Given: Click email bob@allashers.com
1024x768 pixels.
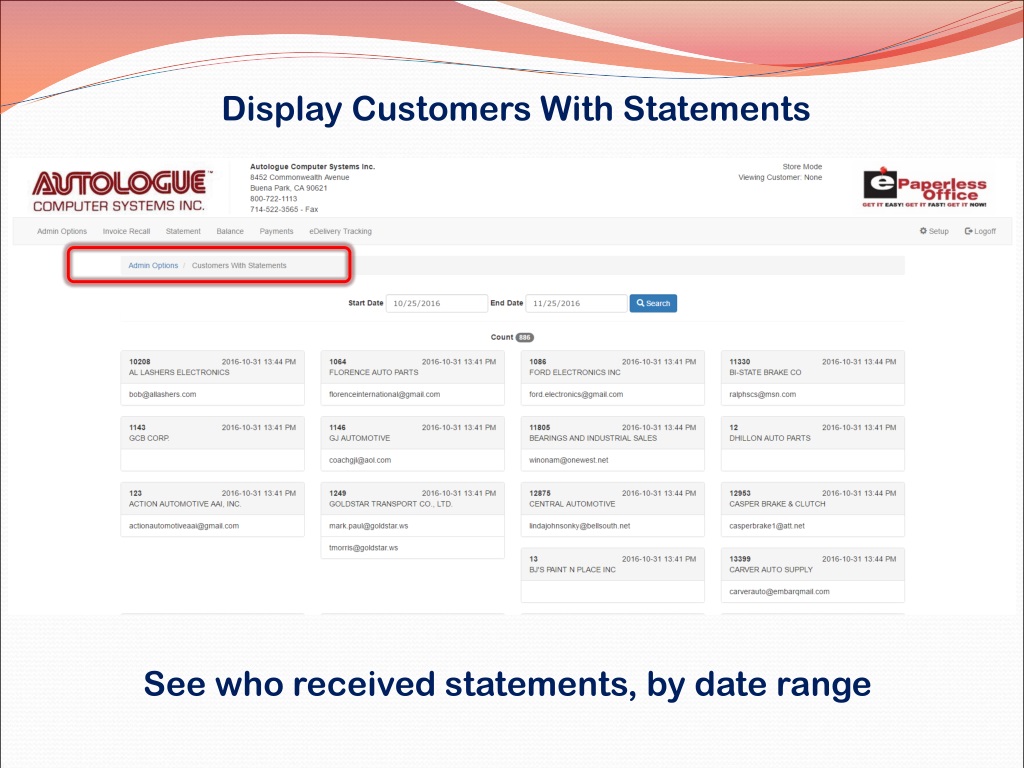Looking at the screenshot, I should pyautogui.click(x=163, y=394).
